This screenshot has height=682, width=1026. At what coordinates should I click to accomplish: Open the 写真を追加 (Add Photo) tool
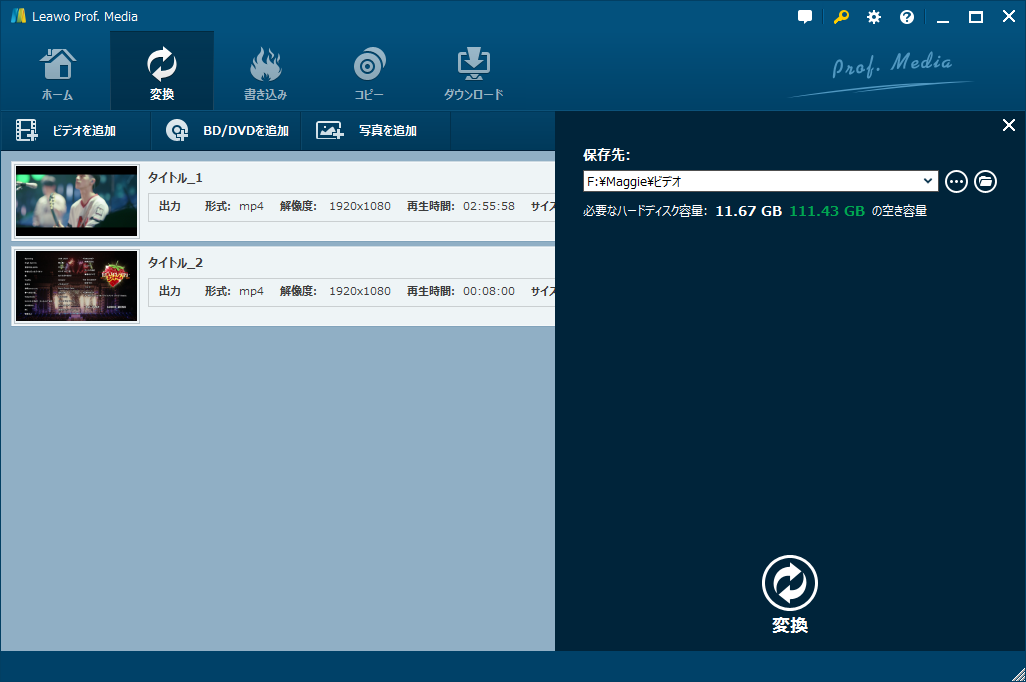coord(328,130)
